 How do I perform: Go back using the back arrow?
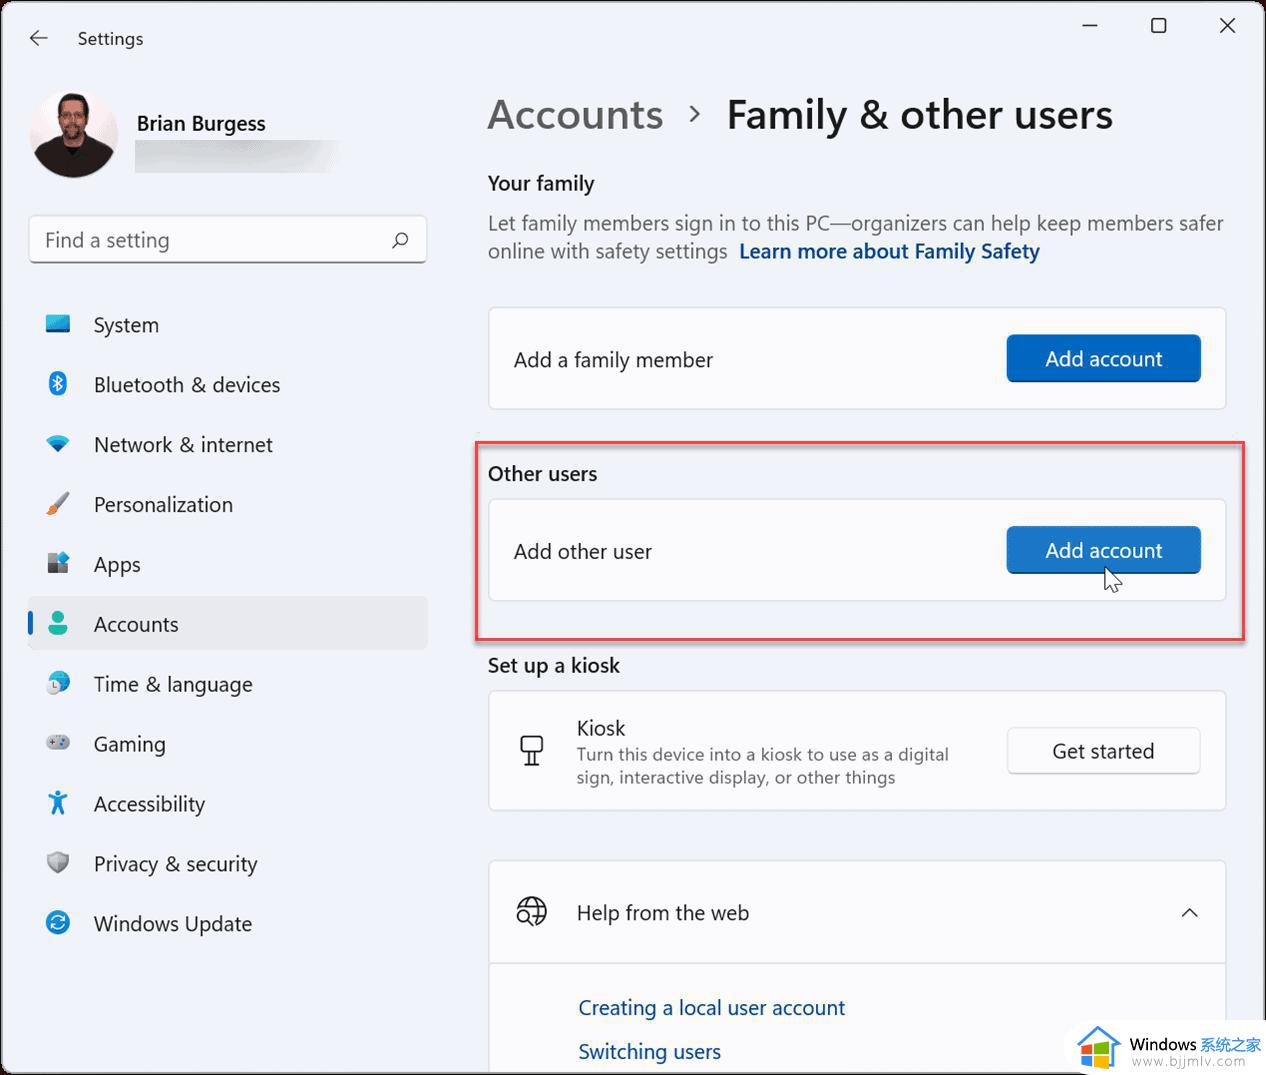[x=39, y=38]
